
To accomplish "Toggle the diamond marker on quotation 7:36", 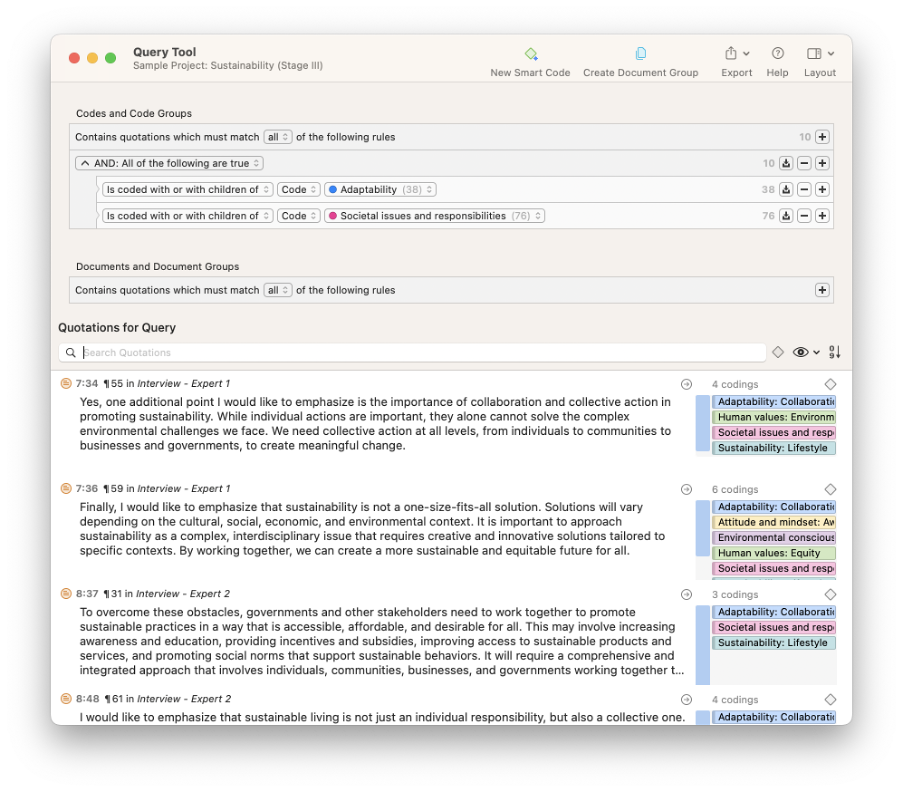I will [830, 490].
